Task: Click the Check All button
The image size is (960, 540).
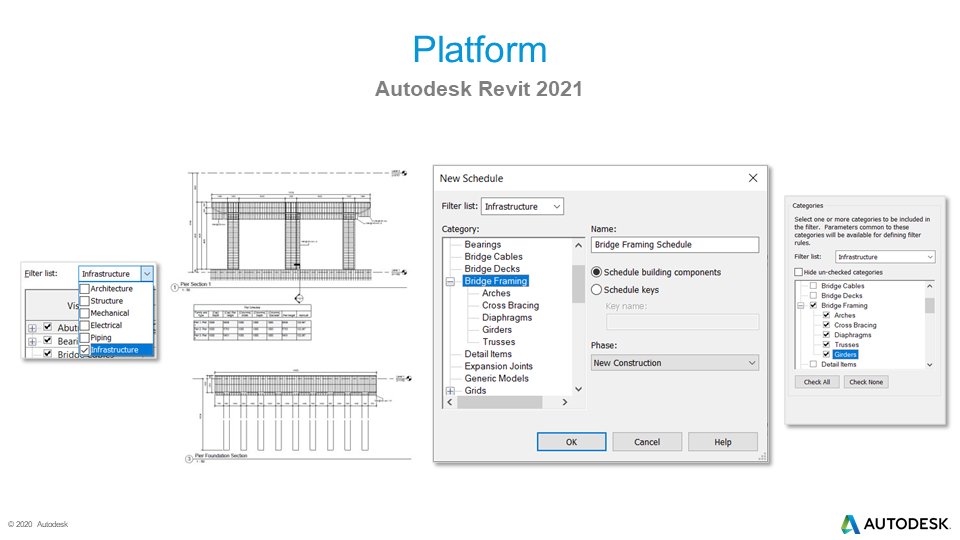Action: (817, 382)
